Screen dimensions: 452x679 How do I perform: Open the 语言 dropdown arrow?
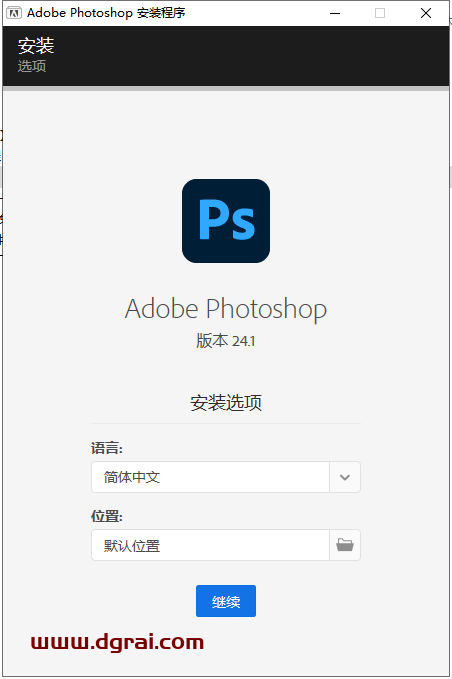[345, 477]
